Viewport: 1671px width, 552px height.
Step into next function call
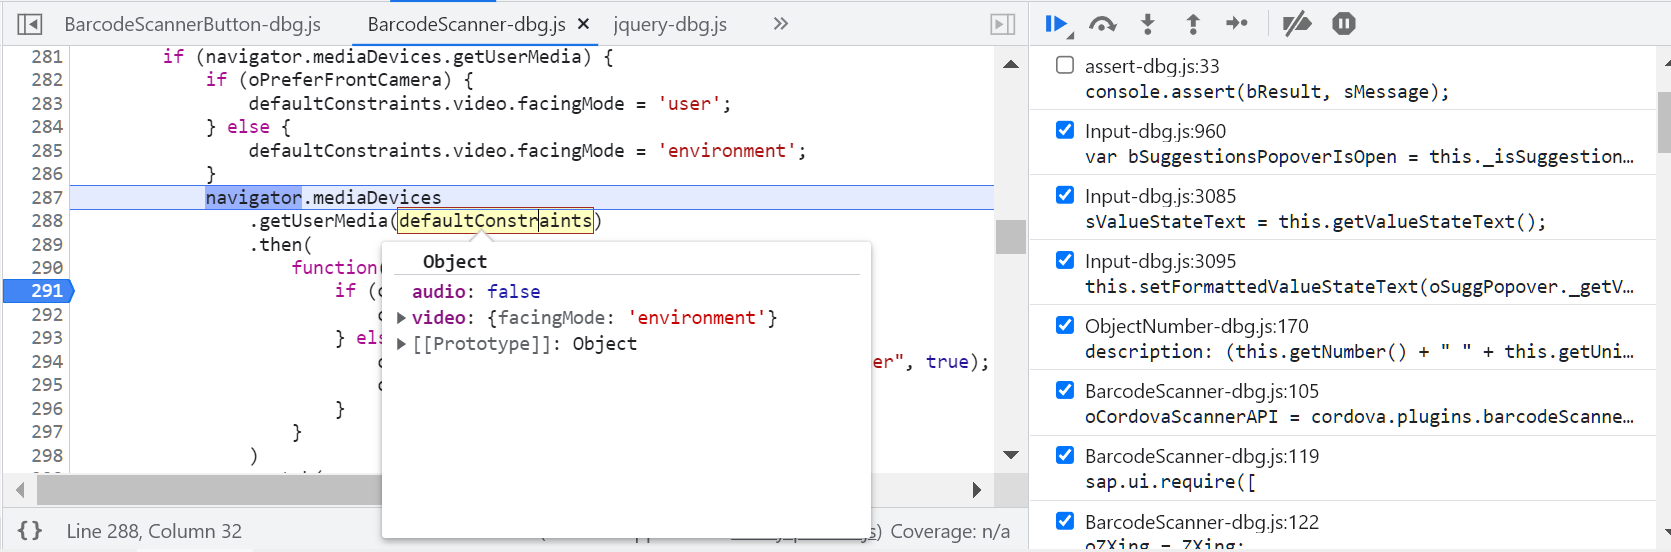[x=1148, y=24]
